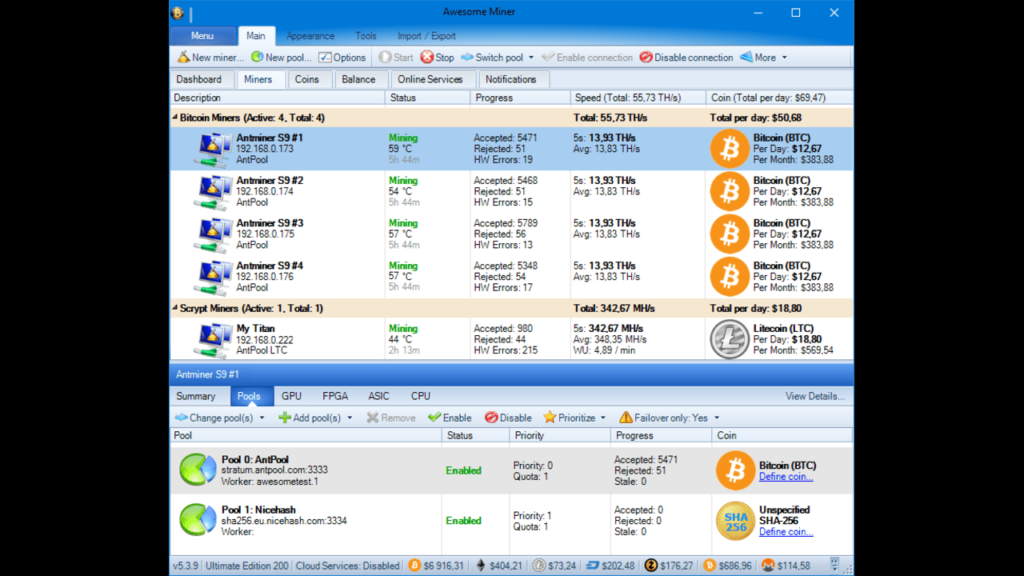The height and width of the screenshot is (576, 1024).
Task: Sort miners by the Speed column header
Action: click(637, 98)
